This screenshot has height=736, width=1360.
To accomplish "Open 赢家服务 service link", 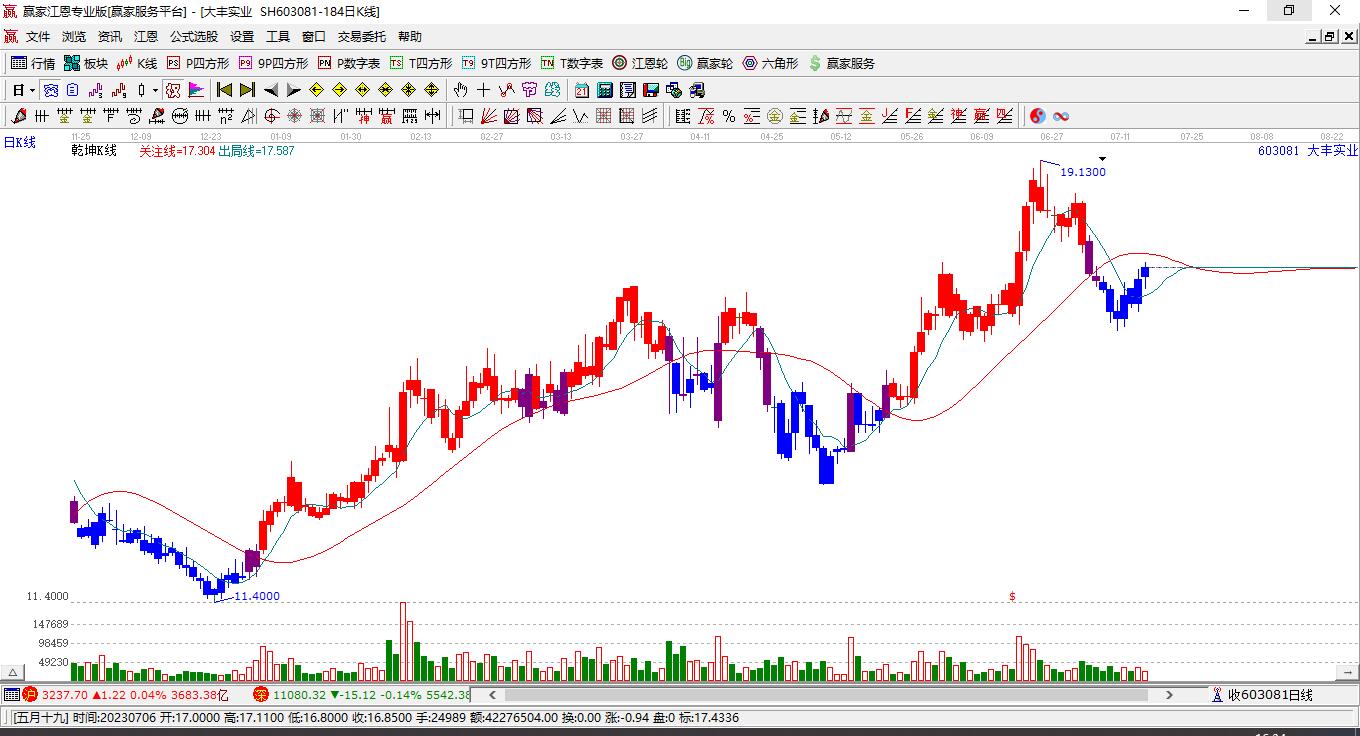I will 841,63.
